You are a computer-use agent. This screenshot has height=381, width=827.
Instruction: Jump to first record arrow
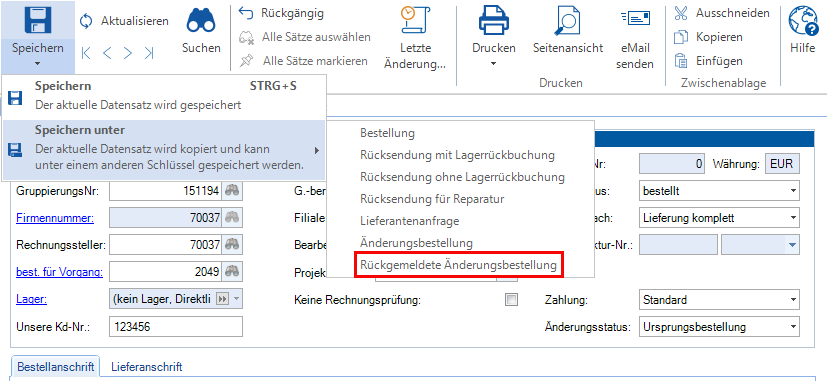(86, 53)
